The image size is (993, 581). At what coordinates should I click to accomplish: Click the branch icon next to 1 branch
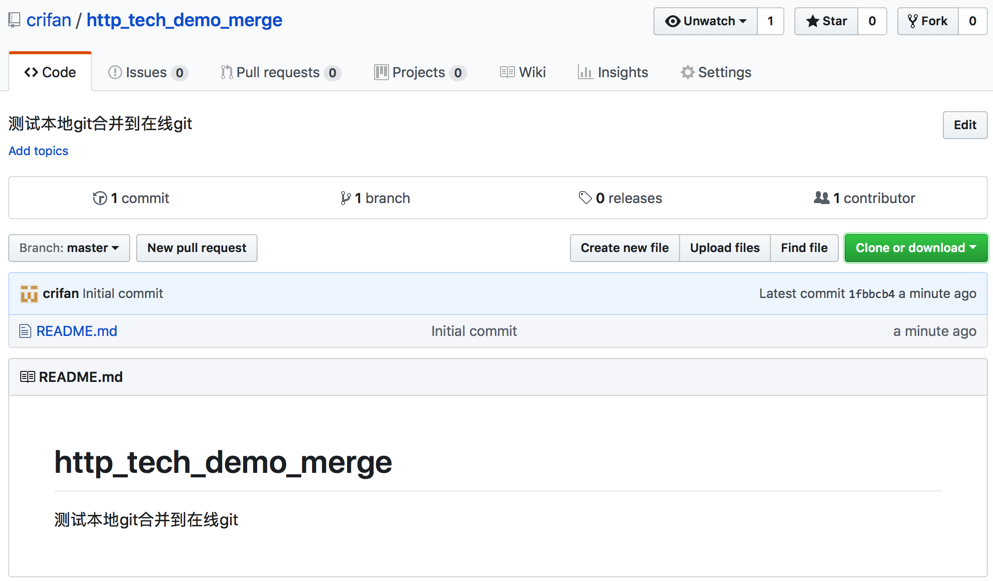345,198
